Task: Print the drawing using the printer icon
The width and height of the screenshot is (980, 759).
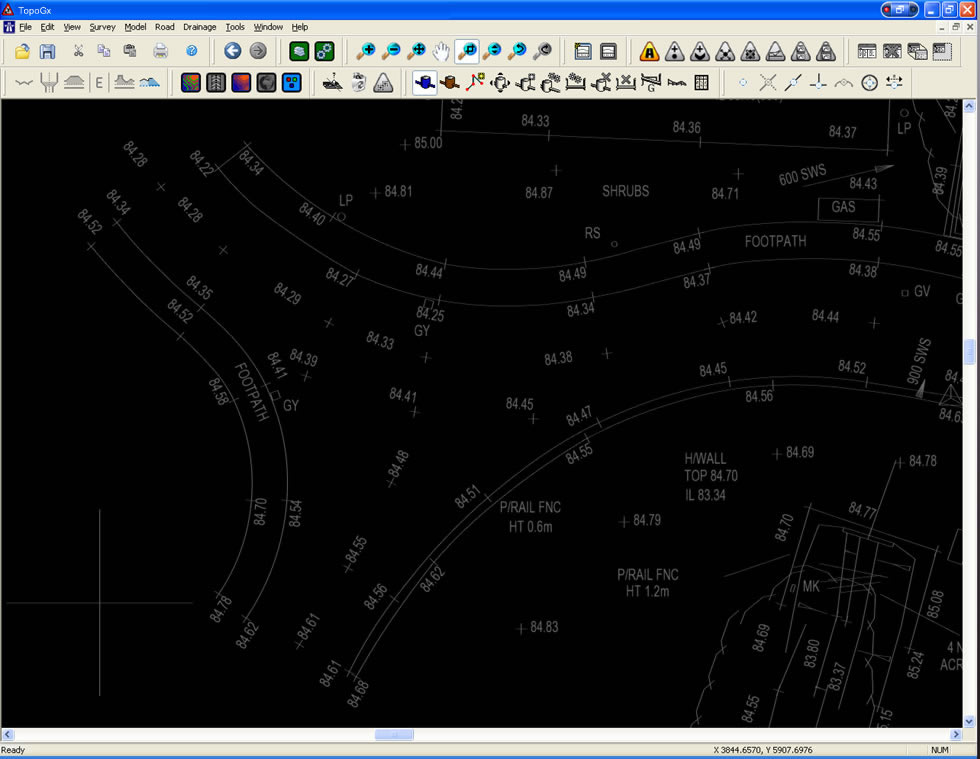Action: coord(161,51)
